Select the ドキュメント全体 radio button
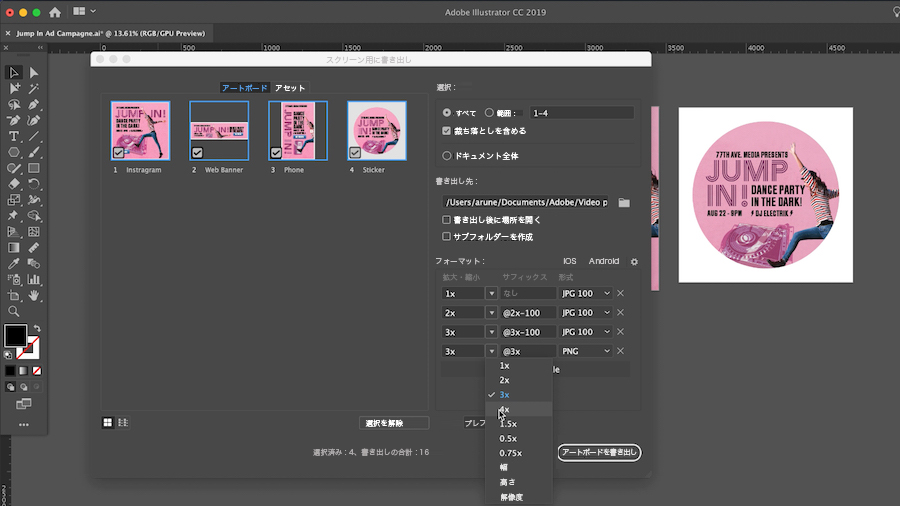 pyautogui.click(x=447, y=155)
